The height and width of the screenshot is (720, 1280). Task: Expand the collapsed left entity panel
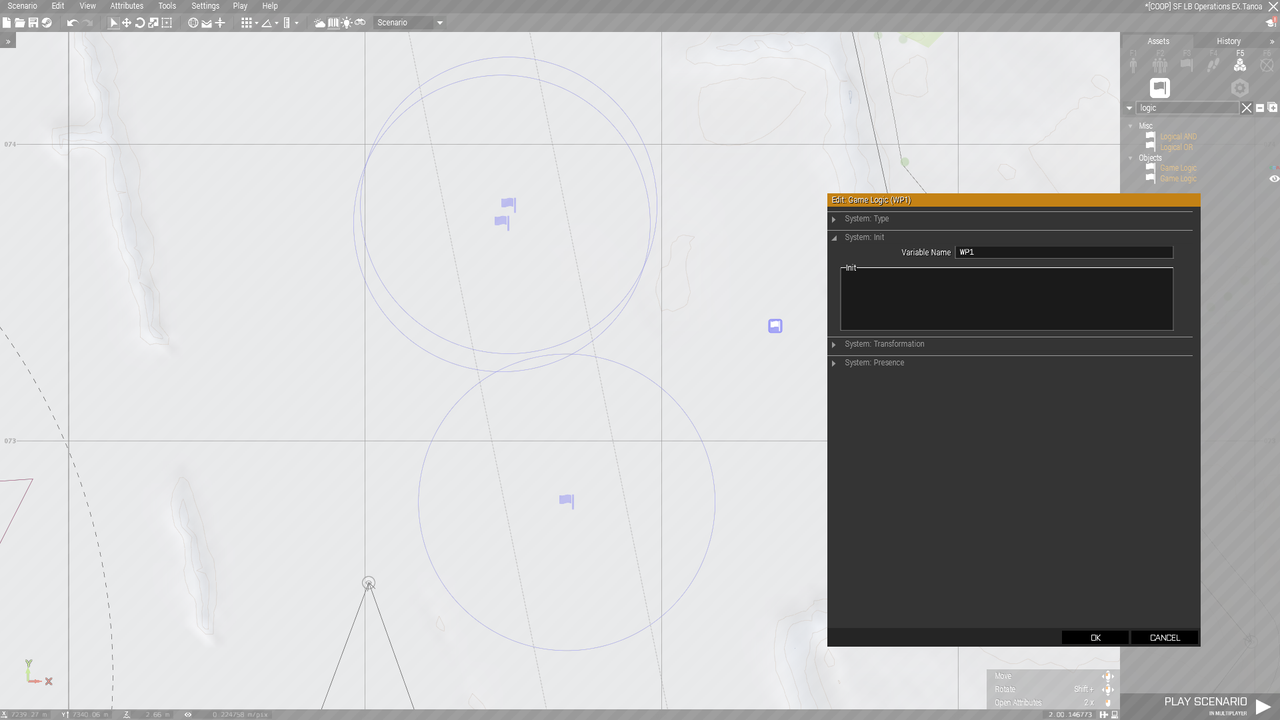[8, 41]
